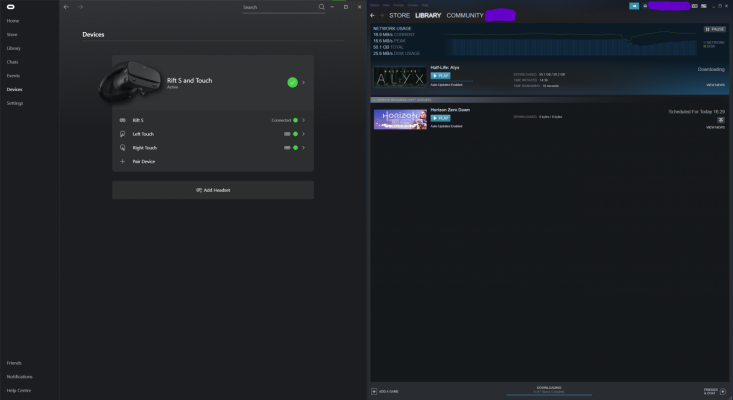The image size is (733, 400).
Task: Go forward in Steam navigation
Action: click(x=381, y=15)
